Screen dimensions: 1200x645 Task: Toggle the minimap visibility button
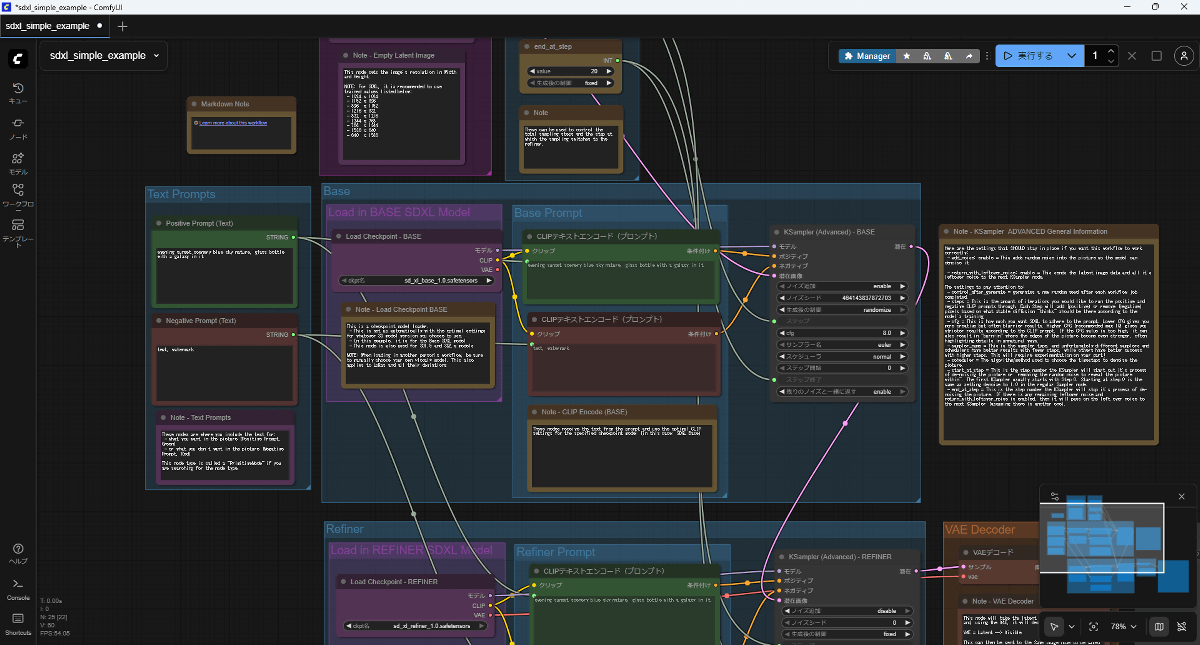[x=1159, y=627]
